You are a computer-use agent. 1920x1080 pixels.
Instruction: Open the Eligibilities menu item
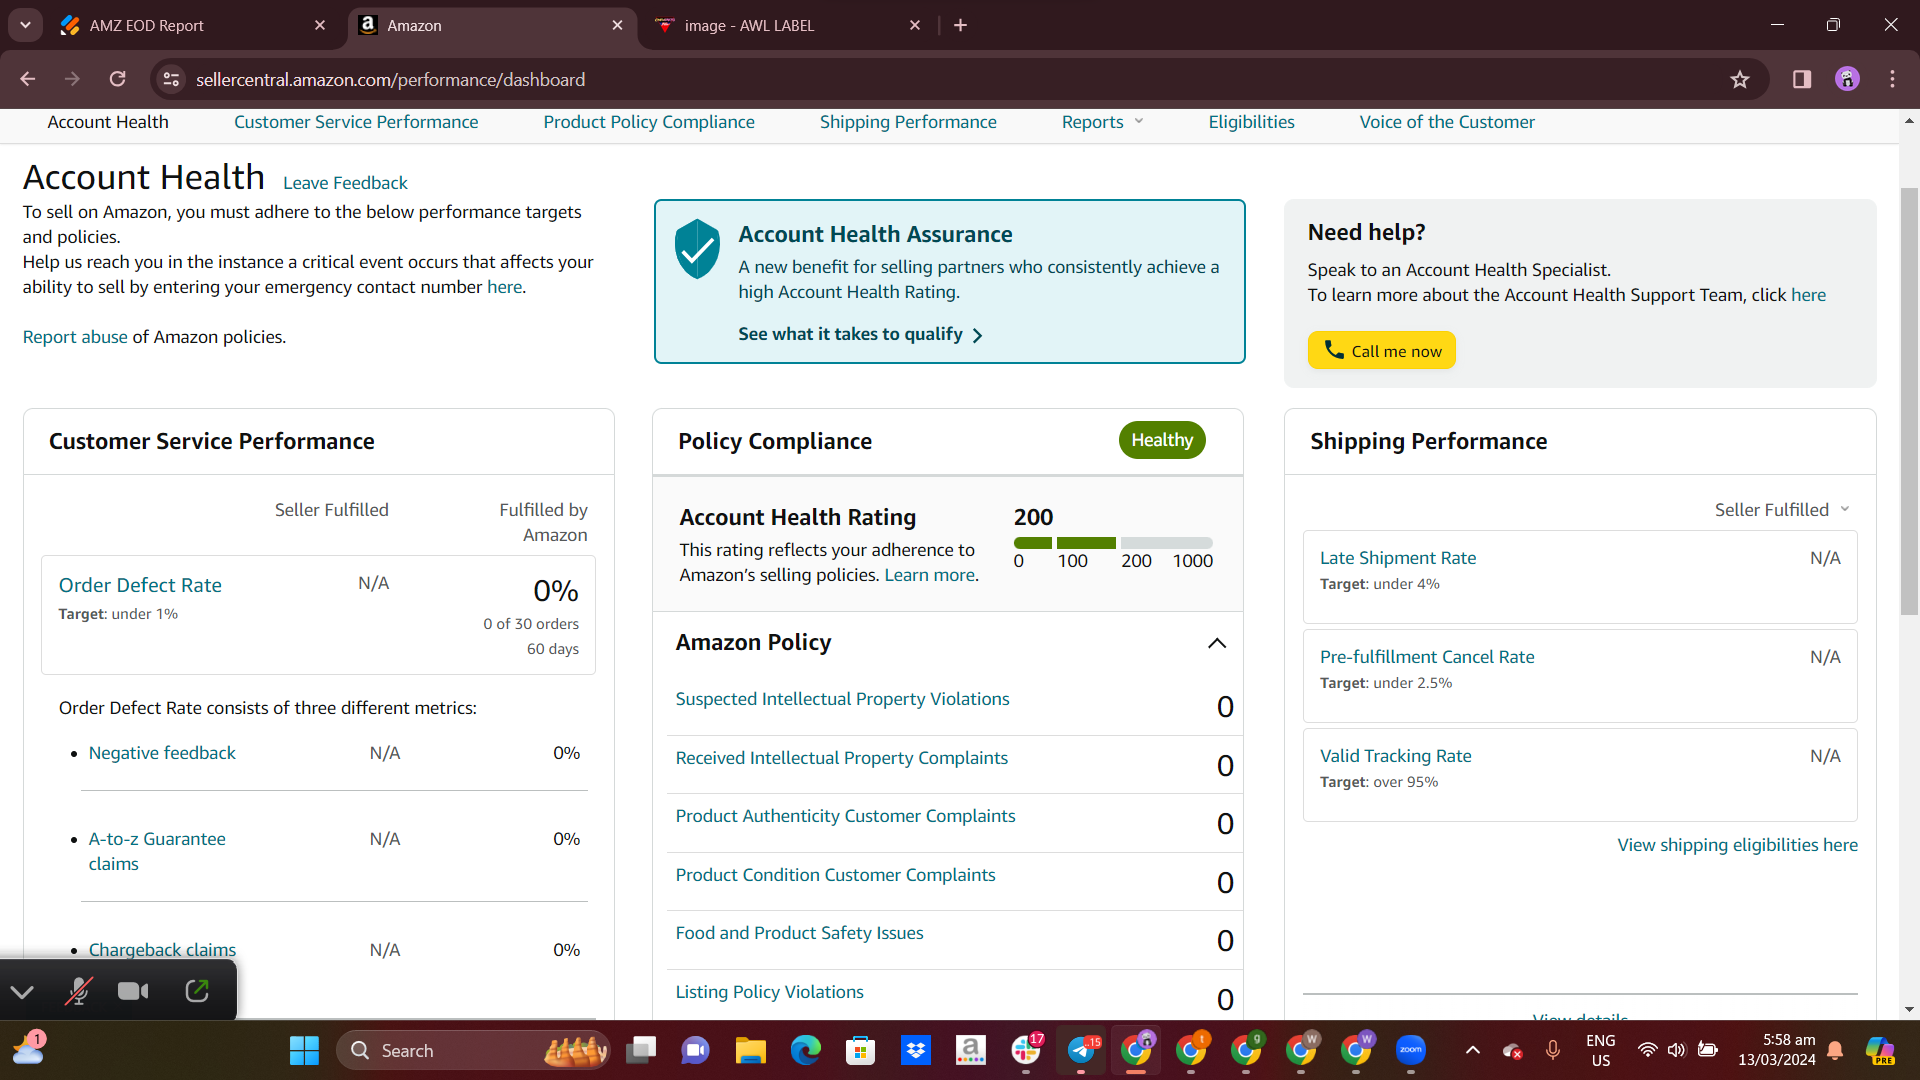(1251, 122)
